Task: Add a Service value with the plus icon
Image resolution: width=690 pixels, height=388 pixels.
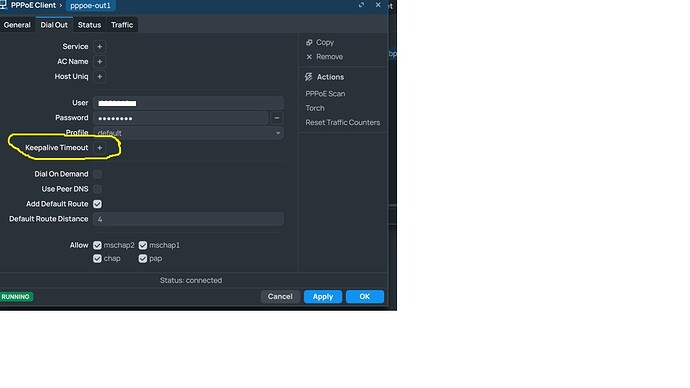Action: pos(99,47)
